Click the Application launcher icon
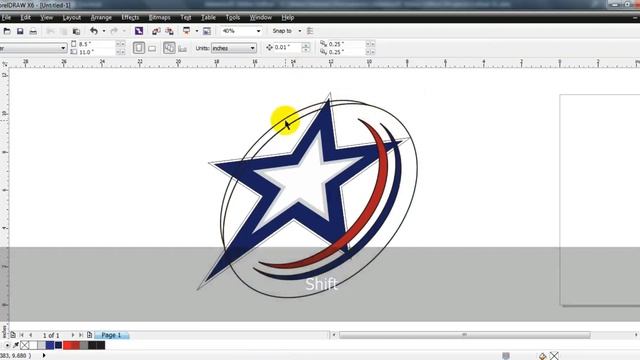Viewport: 640px width, 360px height. click(x=187, y=31)
